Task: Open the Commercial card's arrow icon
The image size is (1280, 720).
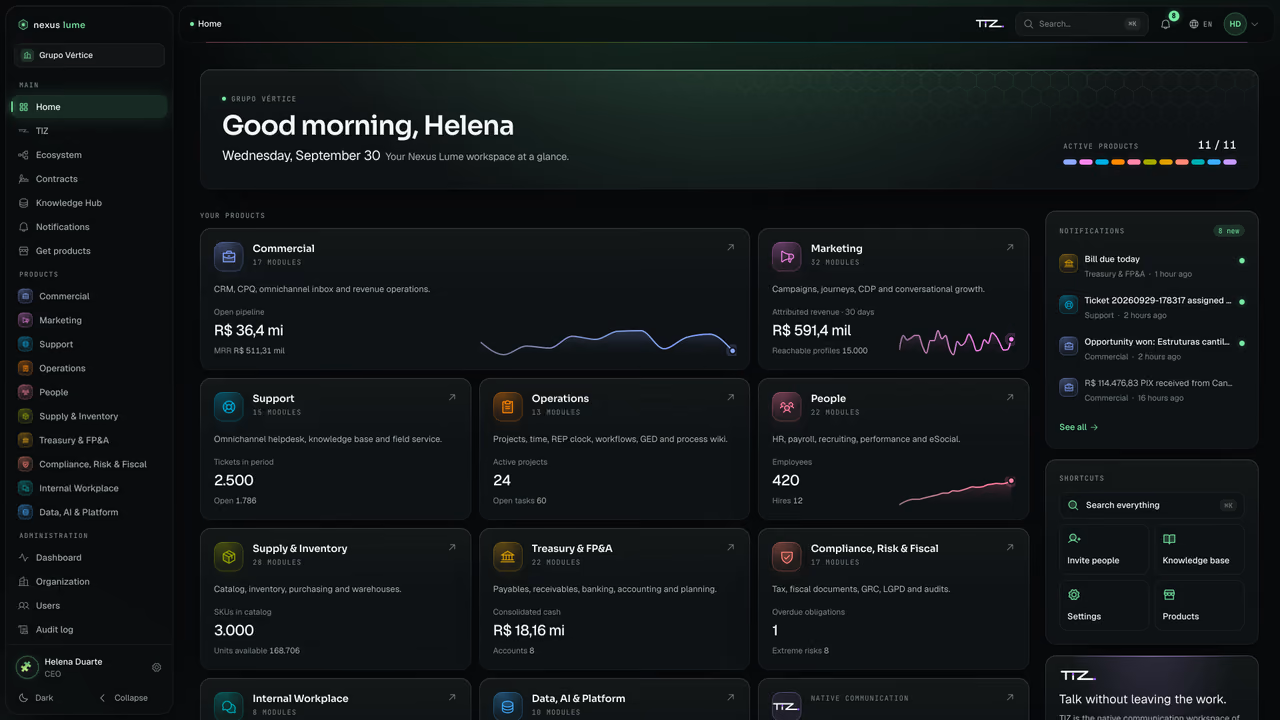Action: 731,248
